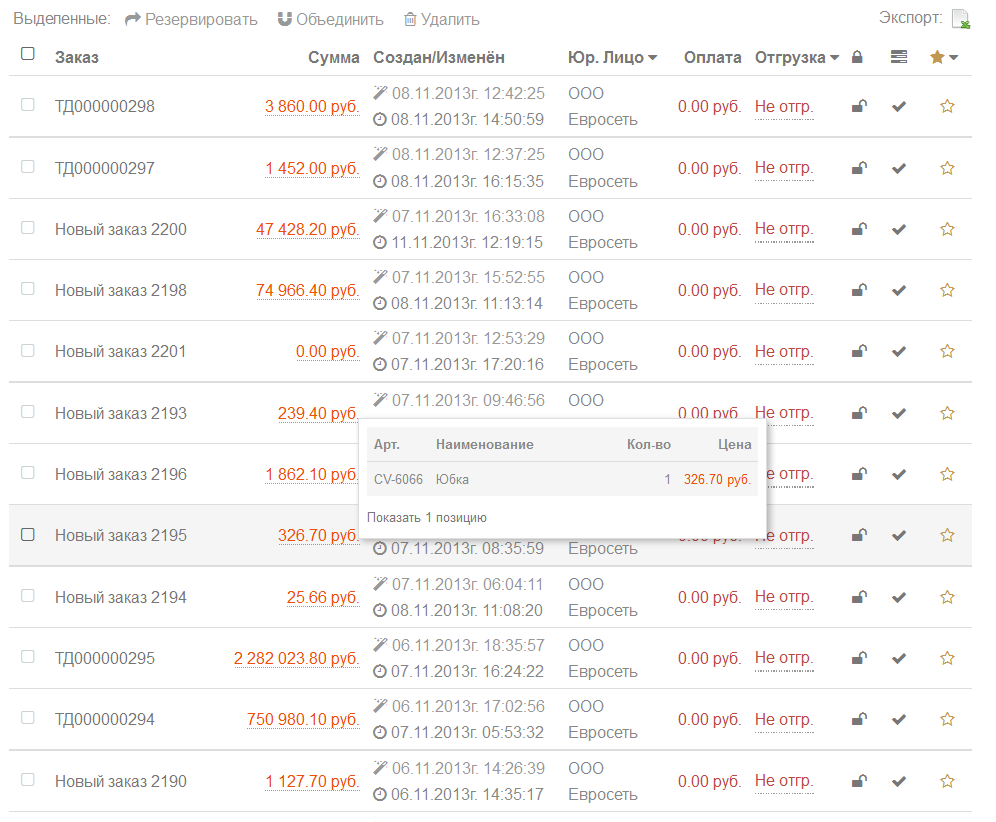Click Объединить to merge selected orders
996x822 pixels.
[x=330, y=19]
